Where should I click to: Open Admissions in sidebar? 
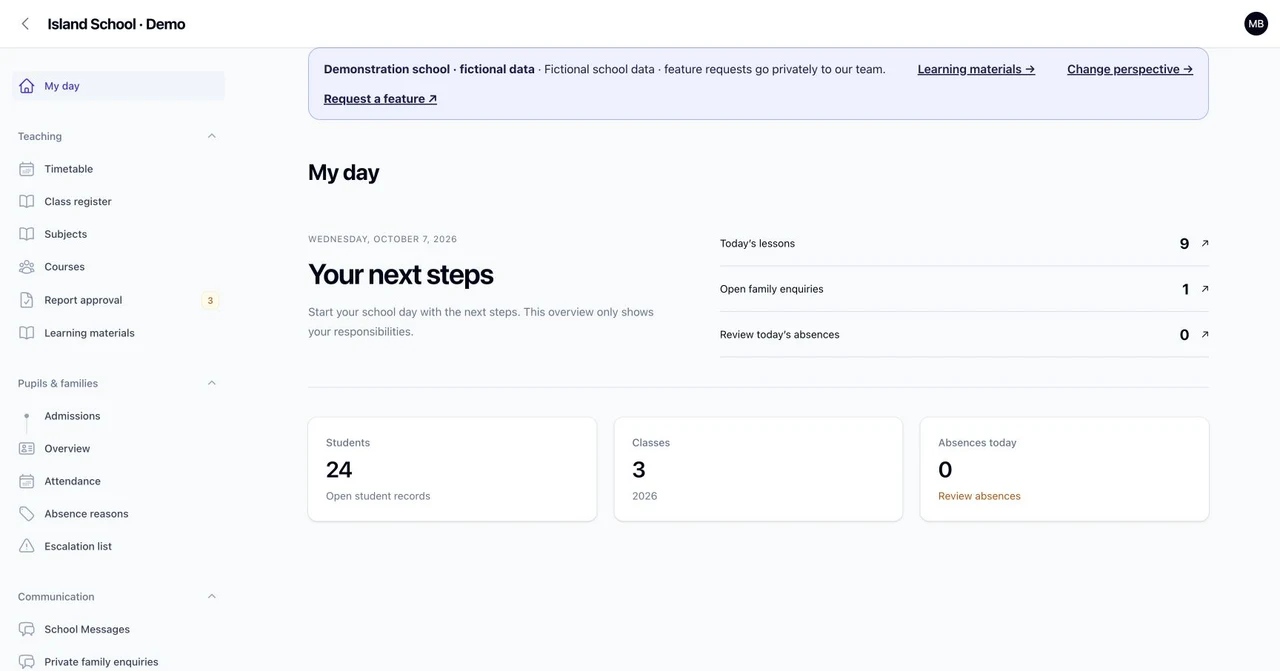pos(118,416)
